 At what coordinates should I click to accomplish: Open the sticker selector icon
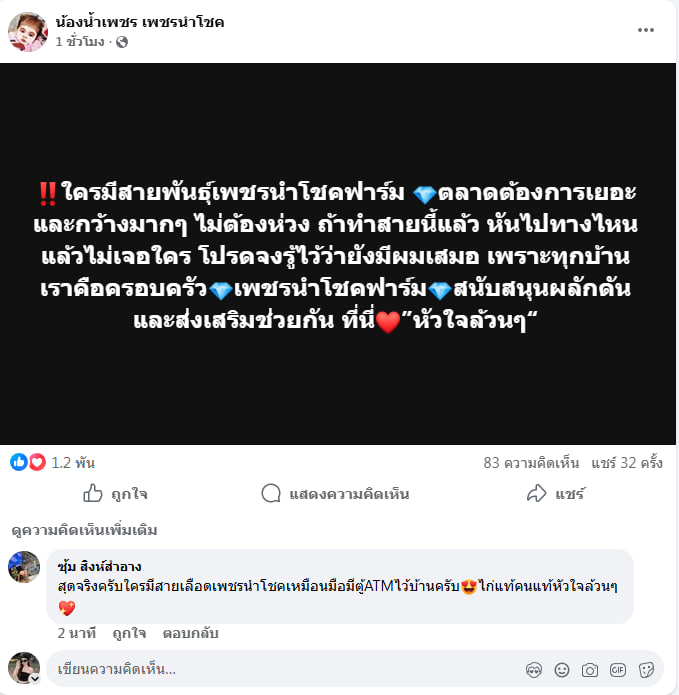pyautogui.click(x=646, y=670)
